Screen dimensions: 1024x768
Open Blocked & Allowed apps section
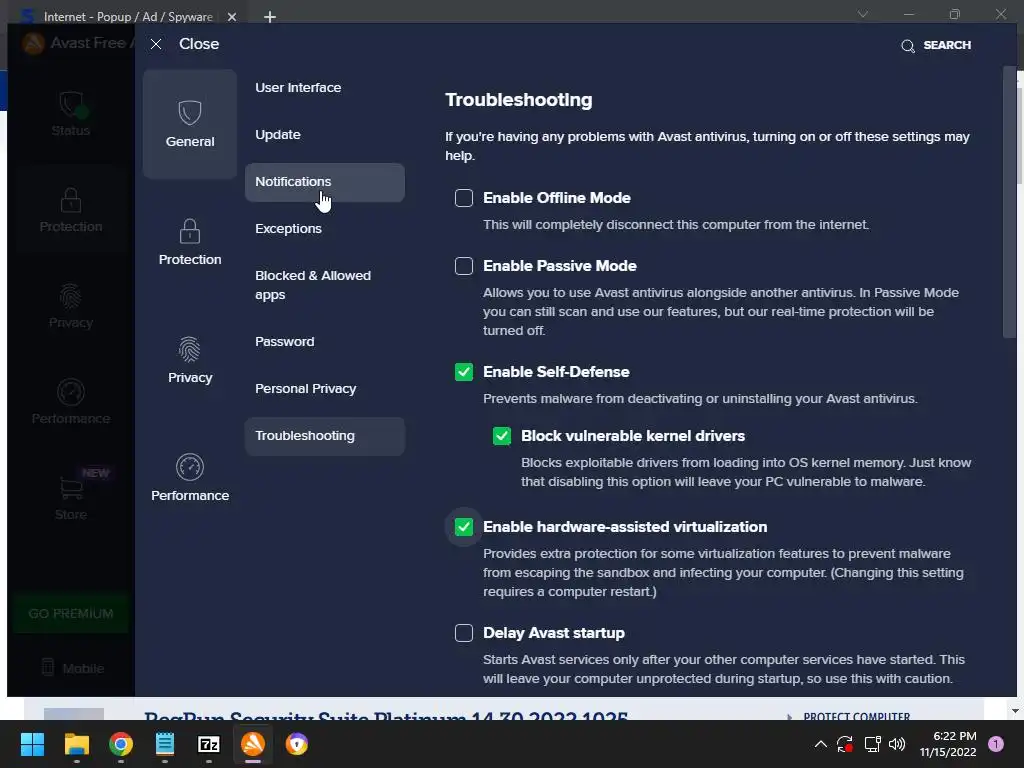(325, 285)
